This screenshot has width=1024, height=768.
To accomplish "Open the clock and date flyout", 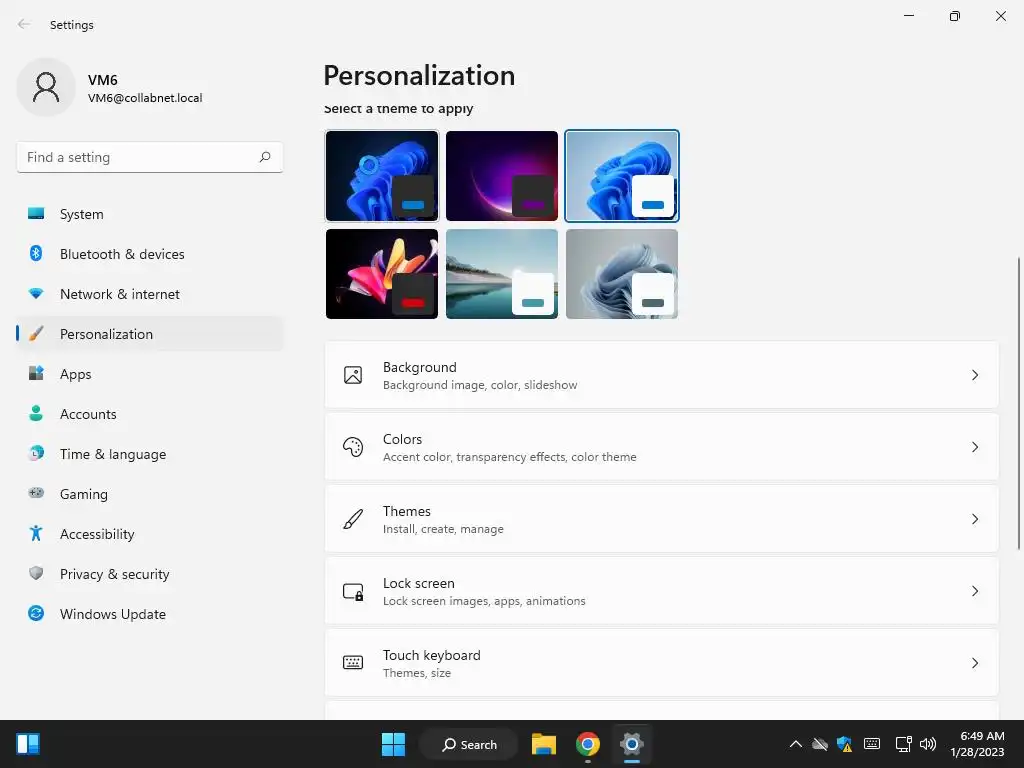I will (x=977, y=744).
